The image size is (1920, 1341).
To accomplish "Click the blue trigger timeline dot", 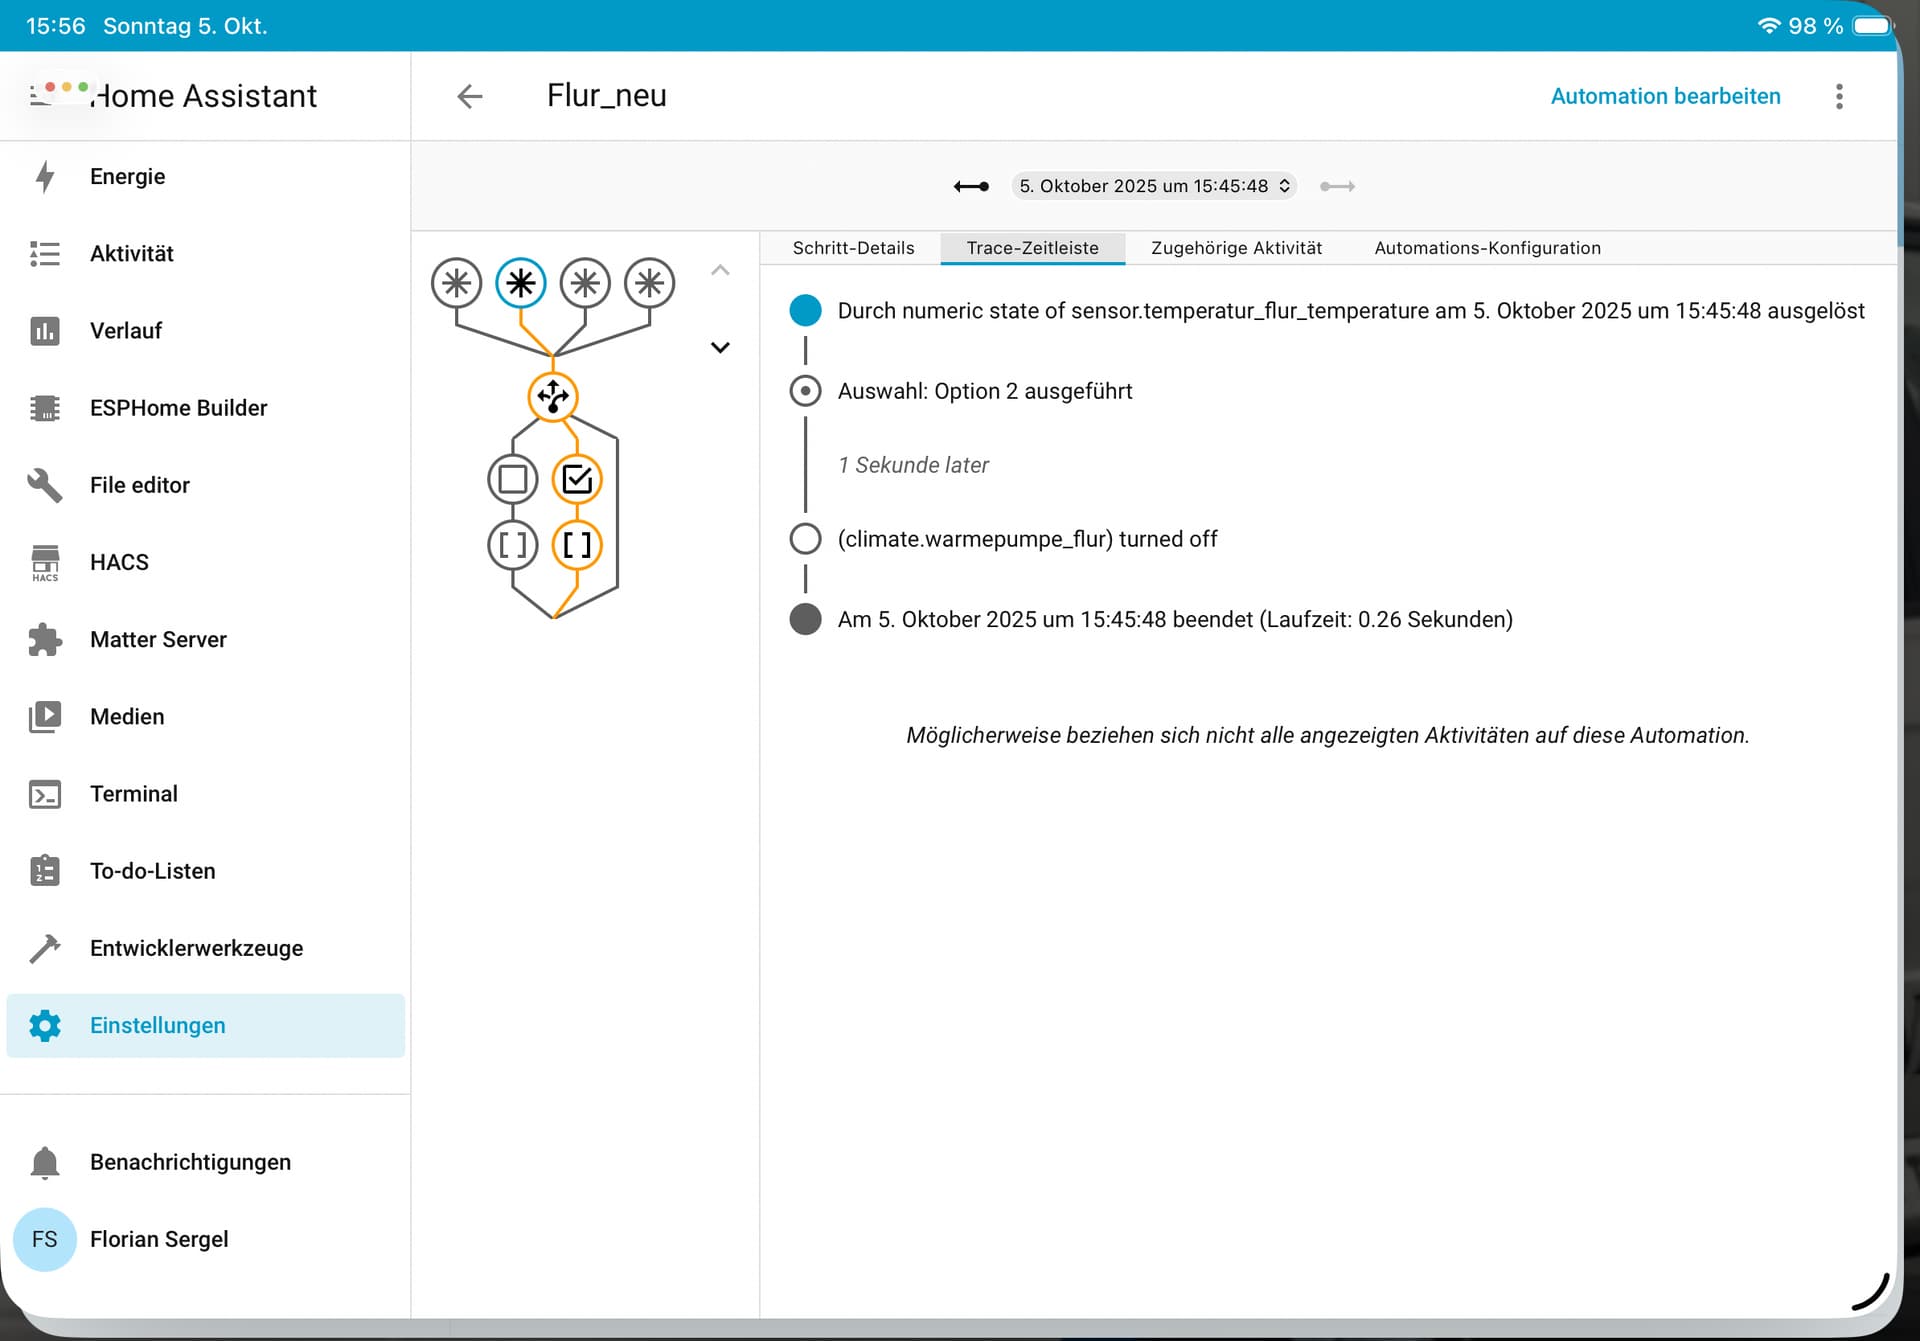I will 805,311.
